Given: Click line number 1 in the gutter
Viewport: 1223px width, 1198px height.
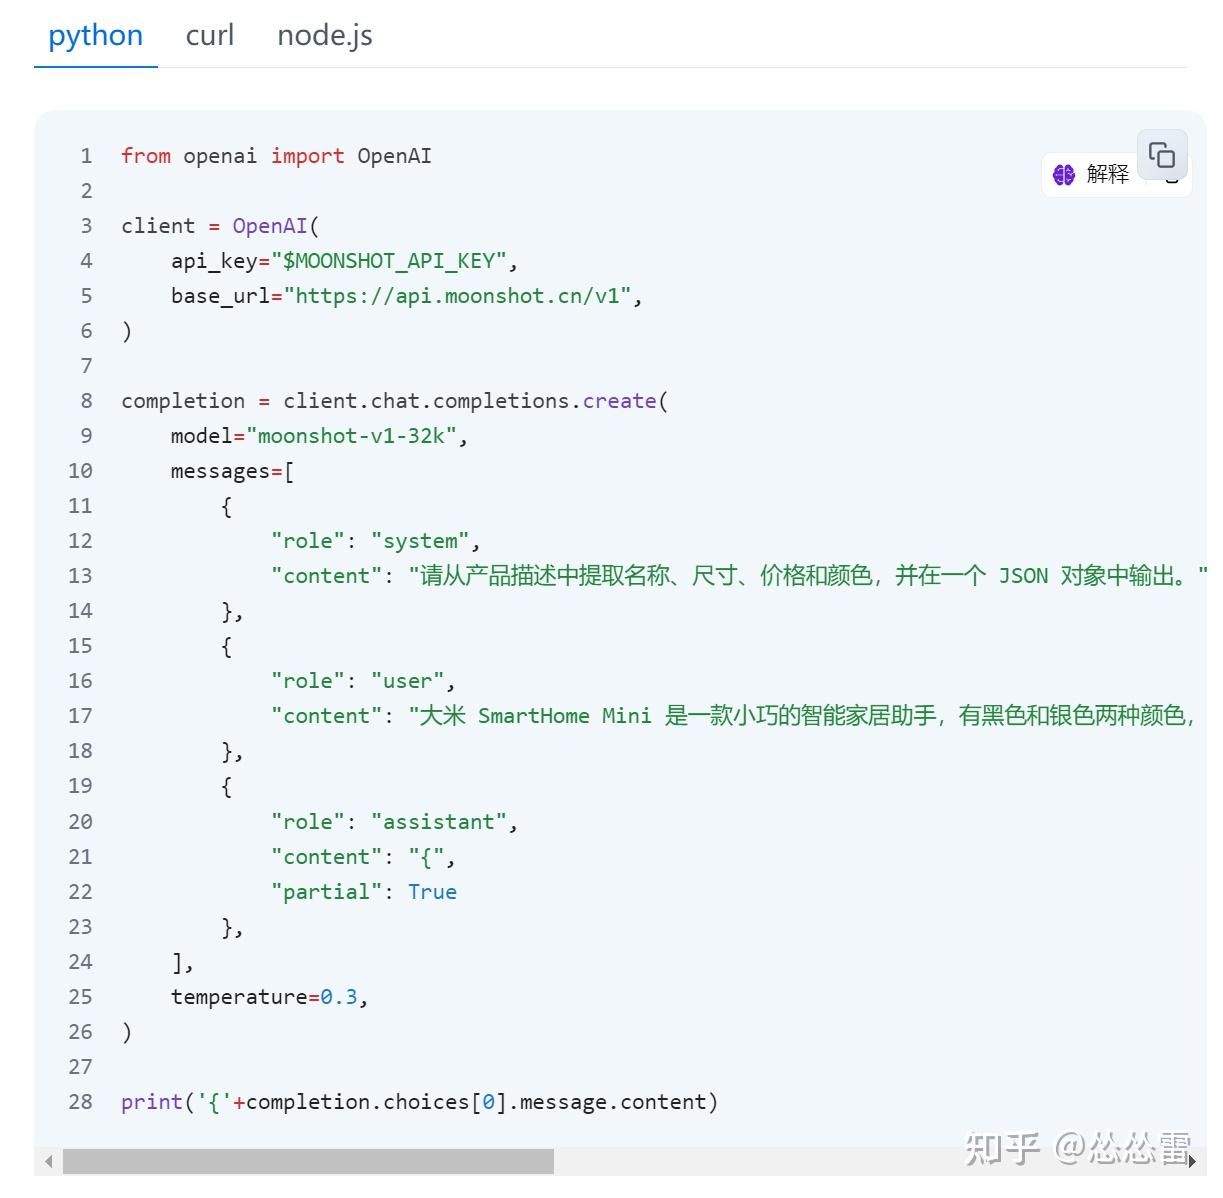Looking at the screenshot, I should pos(86,155).
